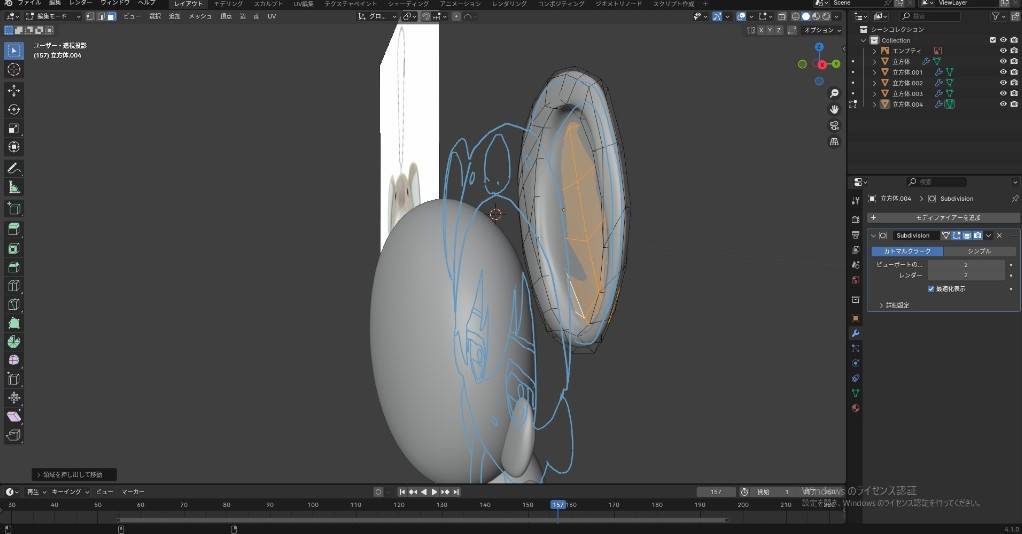Uncheck the 最適化表示 checkbox
The height and width of the screenshot is (534, 1022).
pyautogui.click(x=931, y=288)
